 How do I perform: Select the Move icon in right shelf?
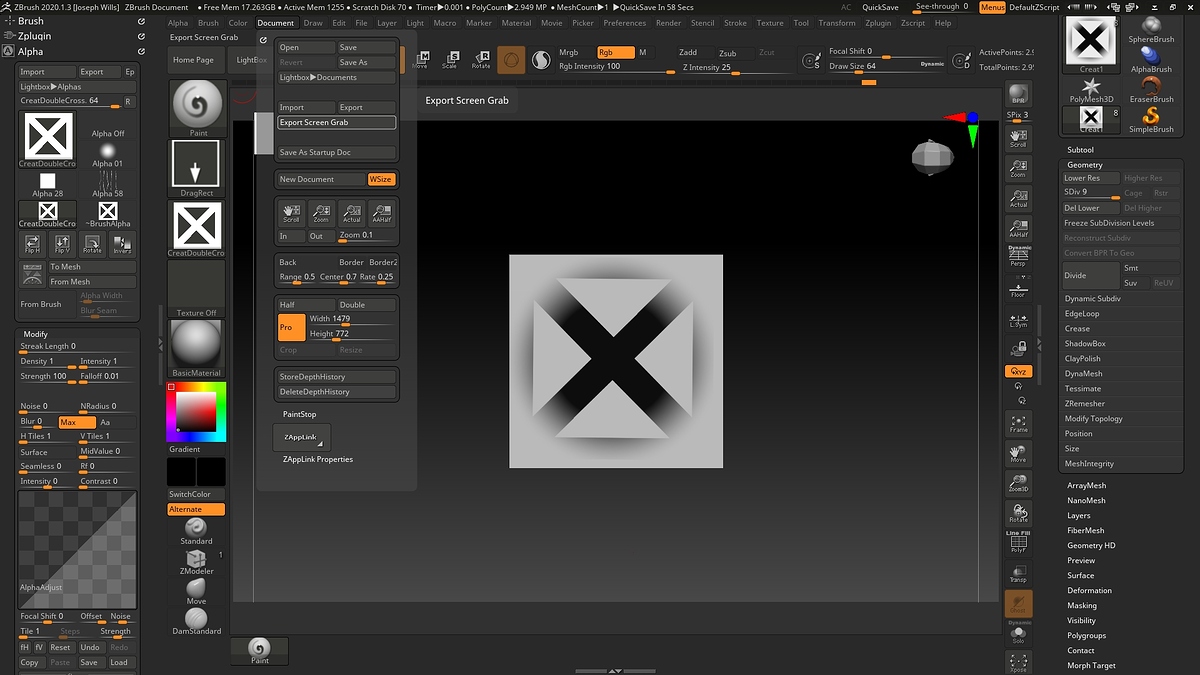pyautogui.click(x=1018, y=453)
